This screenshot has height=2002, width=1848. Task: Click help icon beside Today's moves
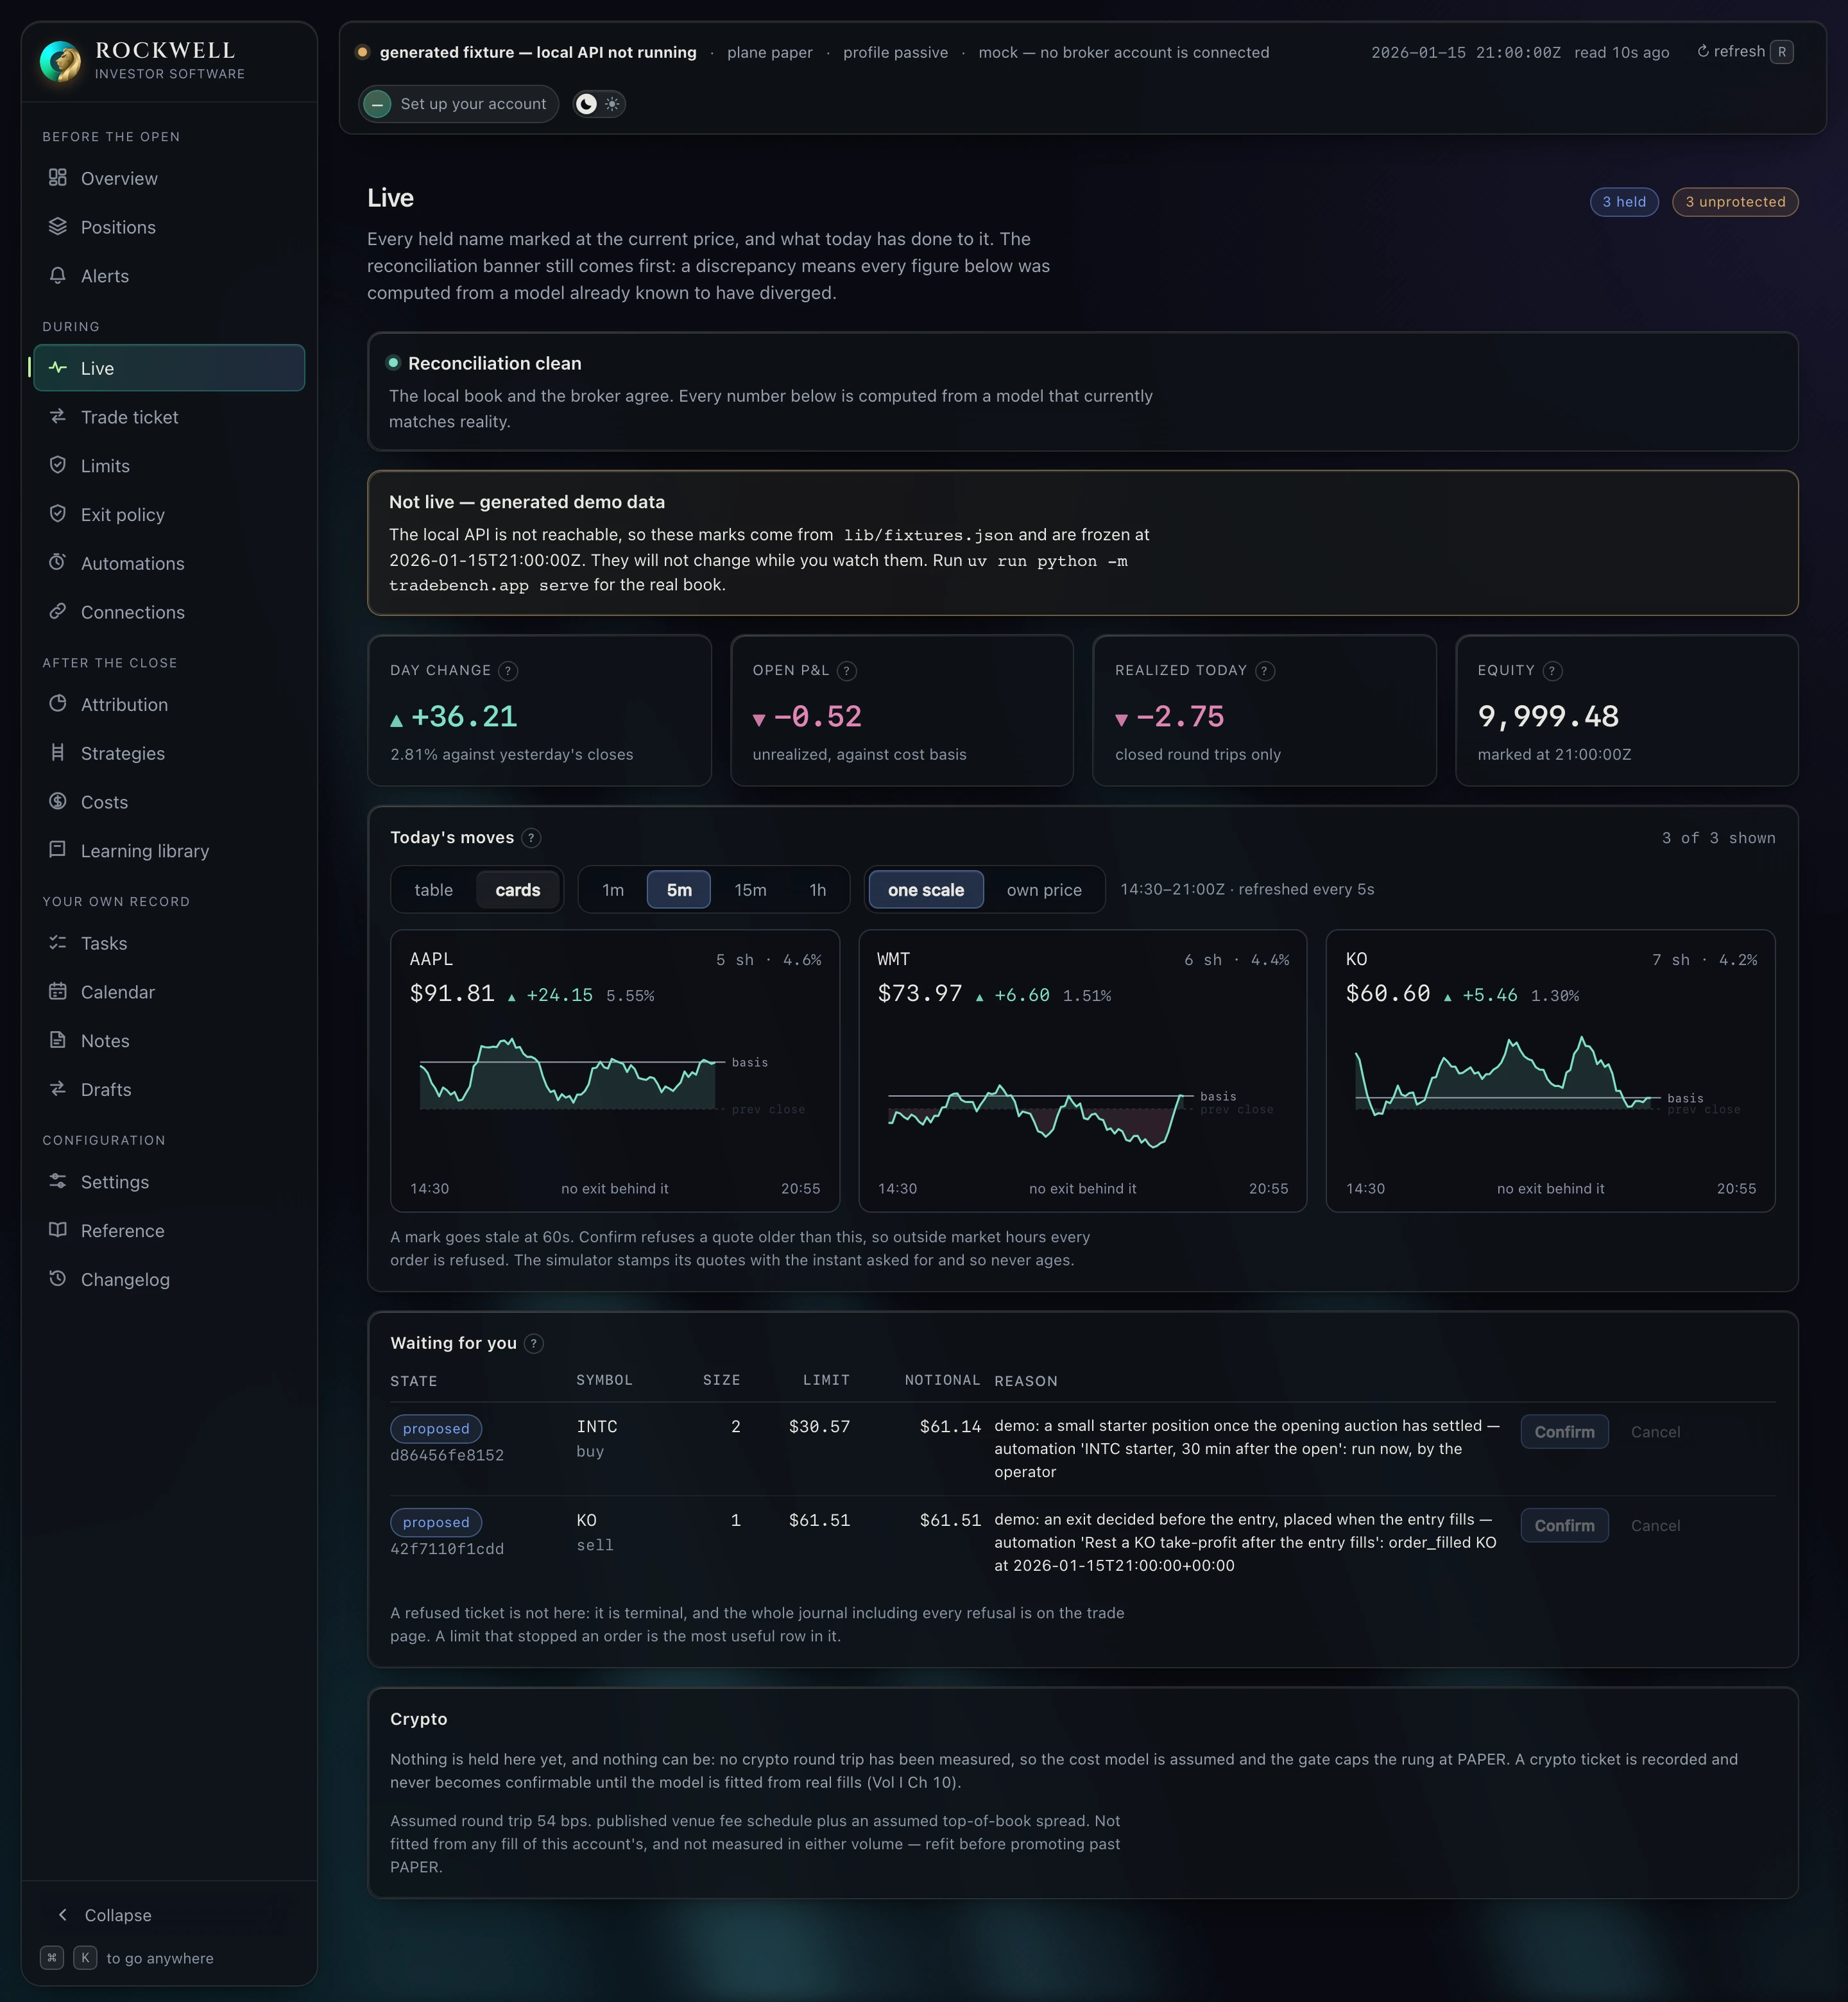[x=532, y=838]
